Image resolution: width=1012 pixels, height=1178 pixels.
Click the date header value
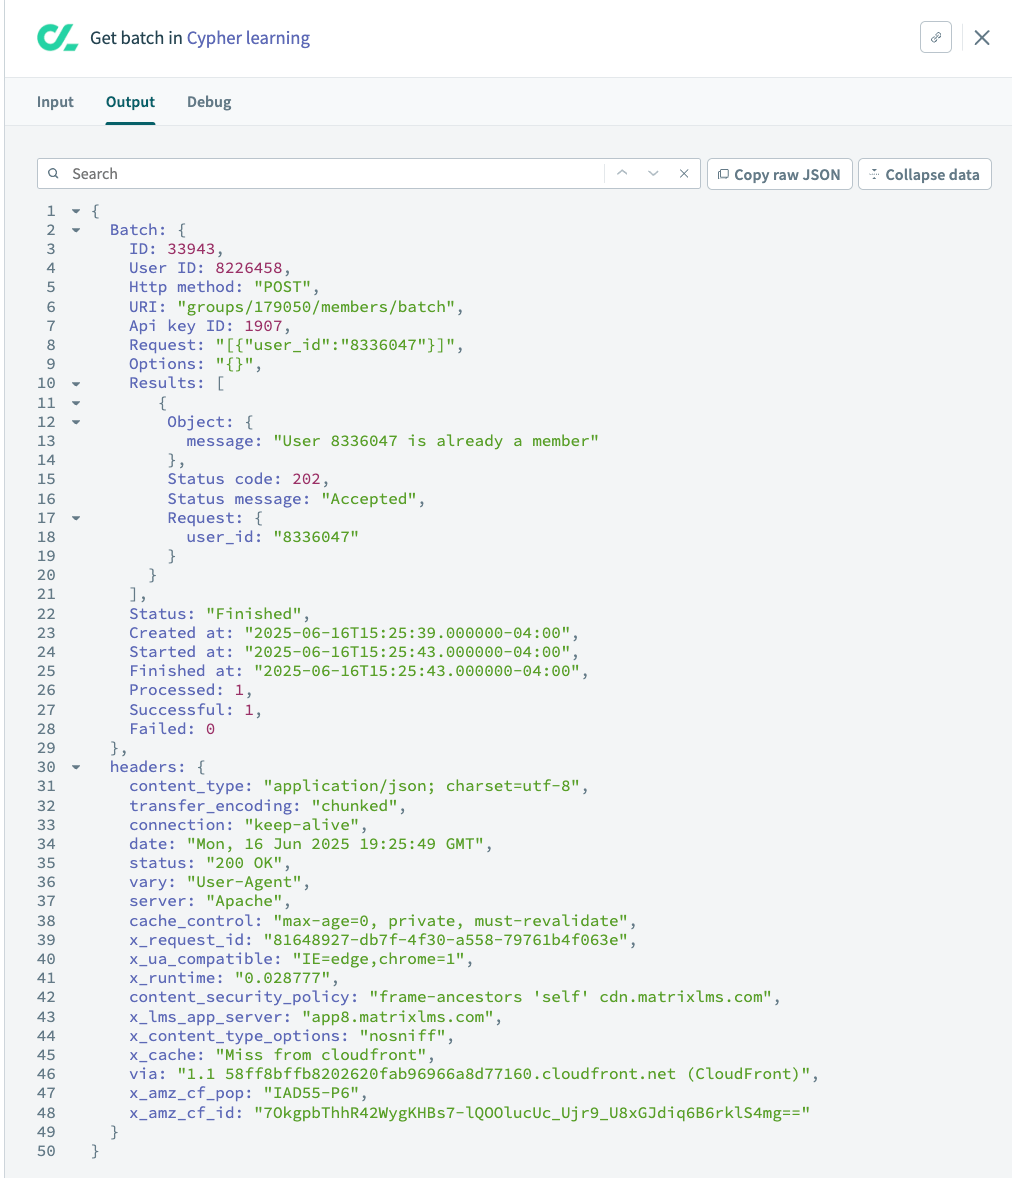click(x=336, y=844)
